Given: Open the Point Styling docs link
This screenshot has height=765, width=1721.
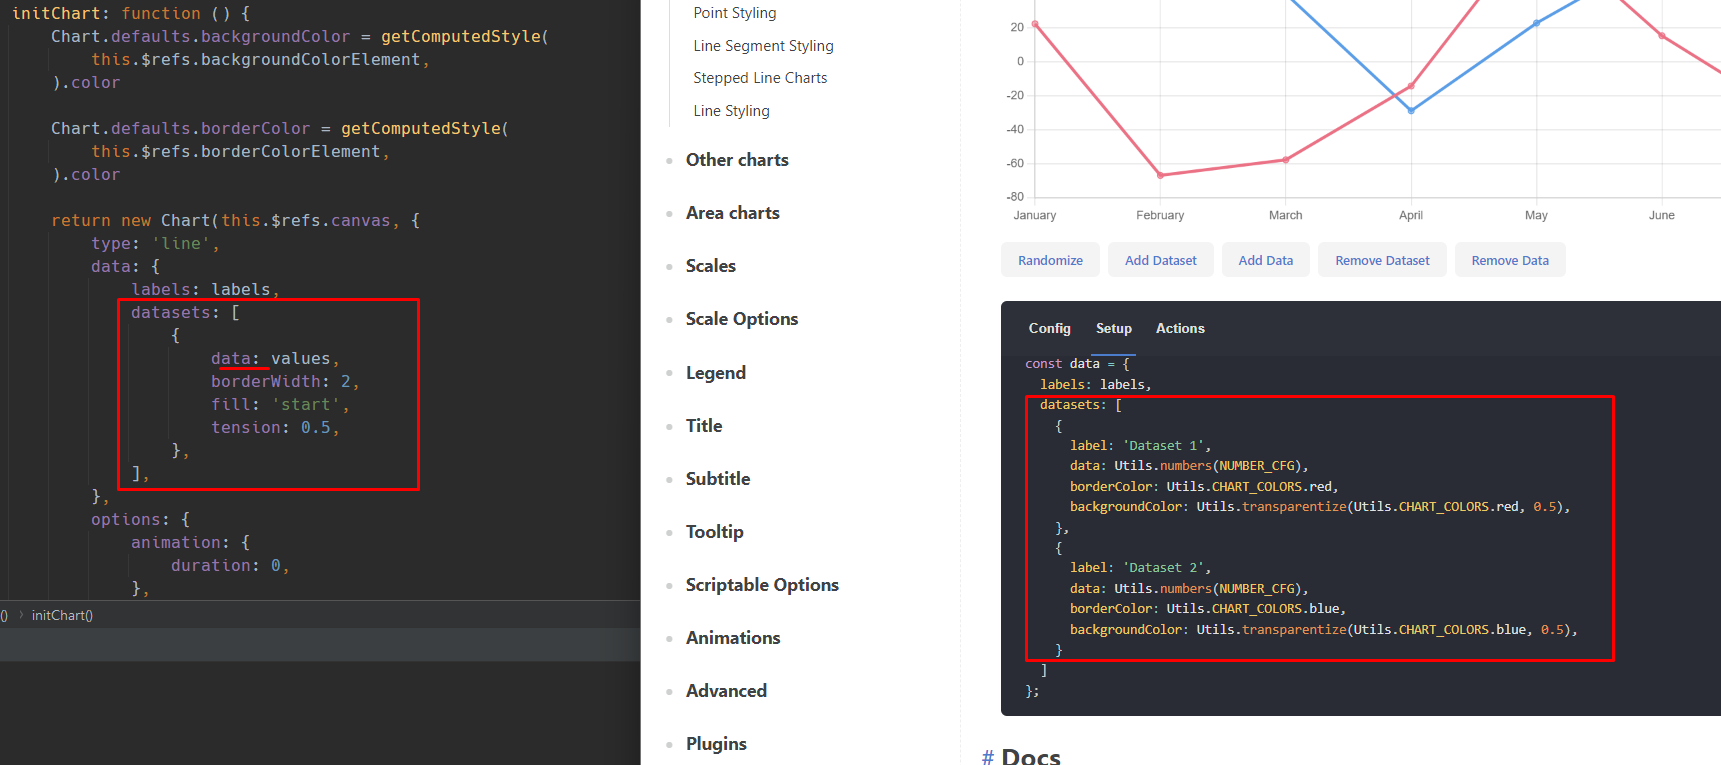Looking at the screenshot, I should point(734,13).
